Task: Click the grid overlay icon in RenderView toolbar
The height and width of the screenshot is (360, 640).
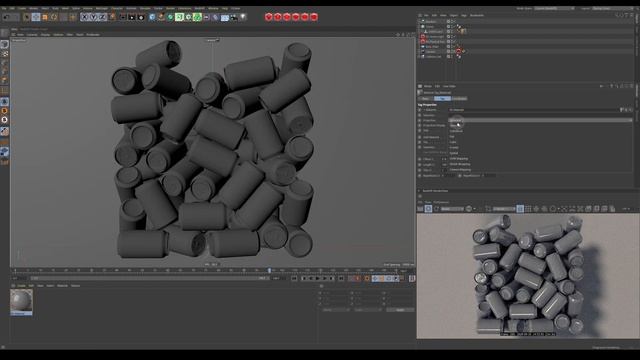Action: 528,209
